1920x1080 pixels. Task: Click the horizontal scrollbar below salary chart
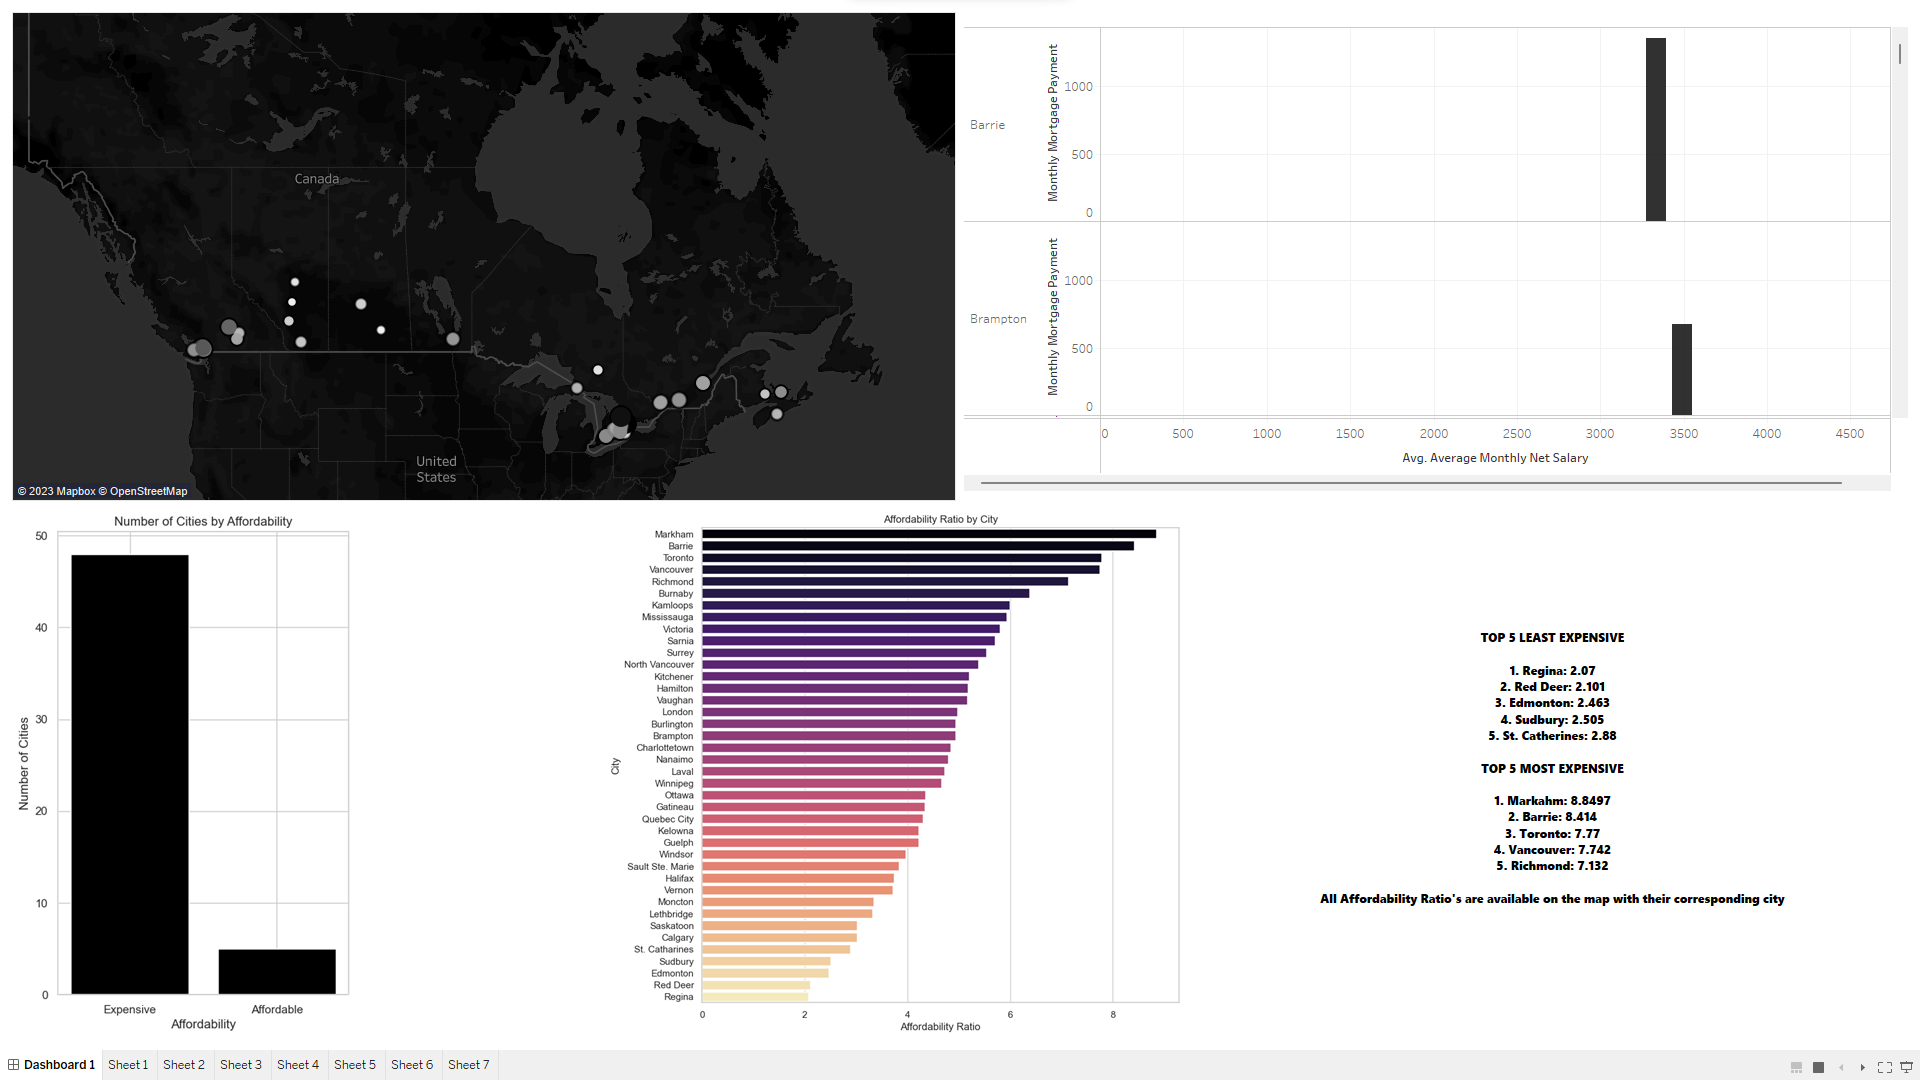click(1410, 483)
